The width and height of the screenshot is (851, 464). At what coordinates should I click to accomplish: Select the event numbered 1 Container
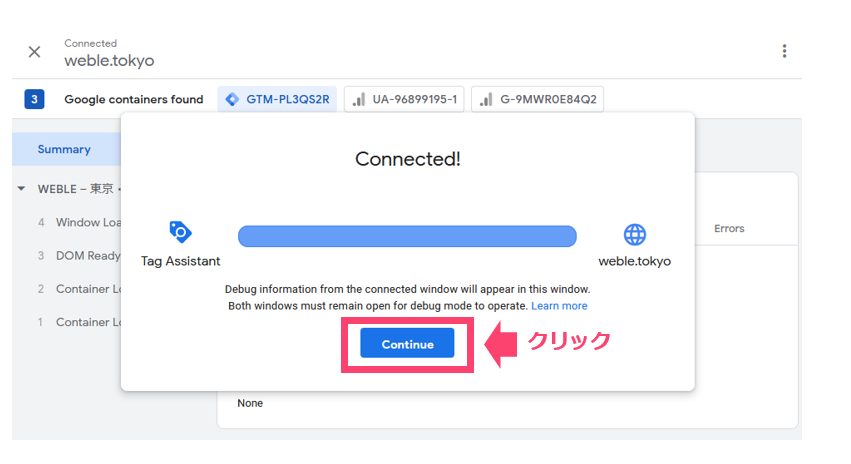pyautogui.click(x=79, y=322)
